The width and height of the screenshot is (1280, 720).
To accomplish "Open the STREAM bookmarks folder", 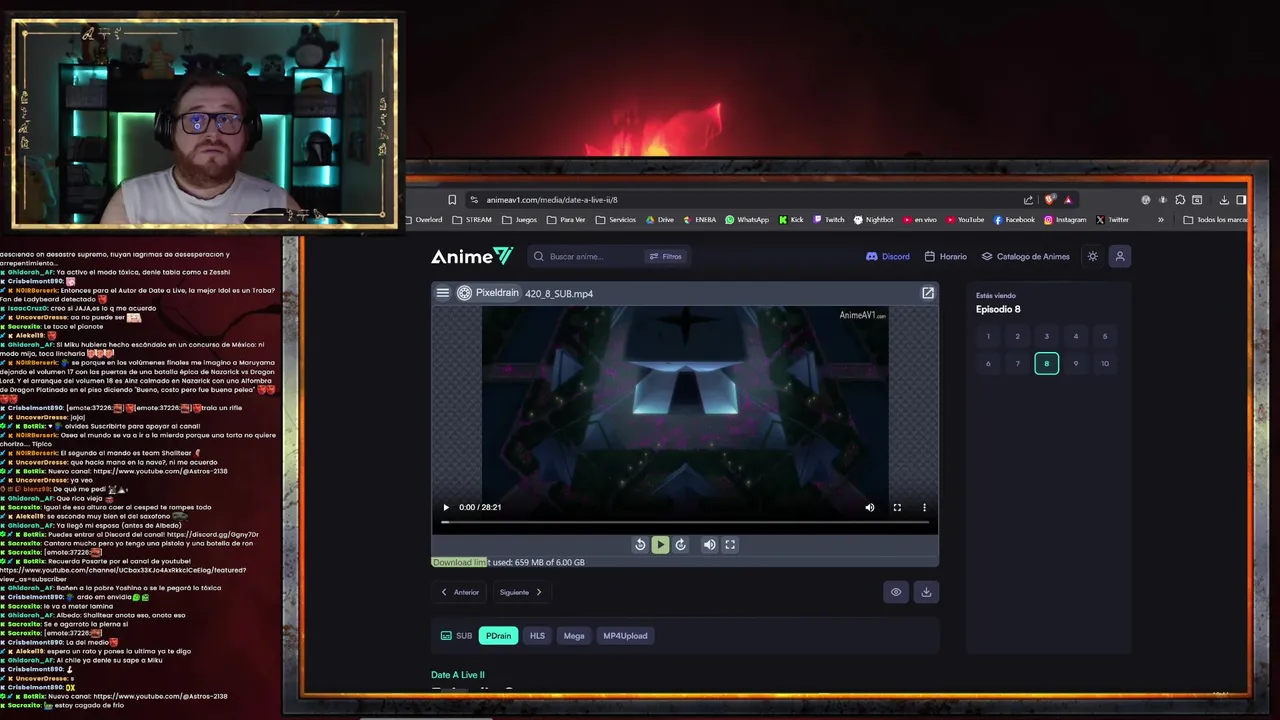I will pyautogui.click(x=472, y=220).
